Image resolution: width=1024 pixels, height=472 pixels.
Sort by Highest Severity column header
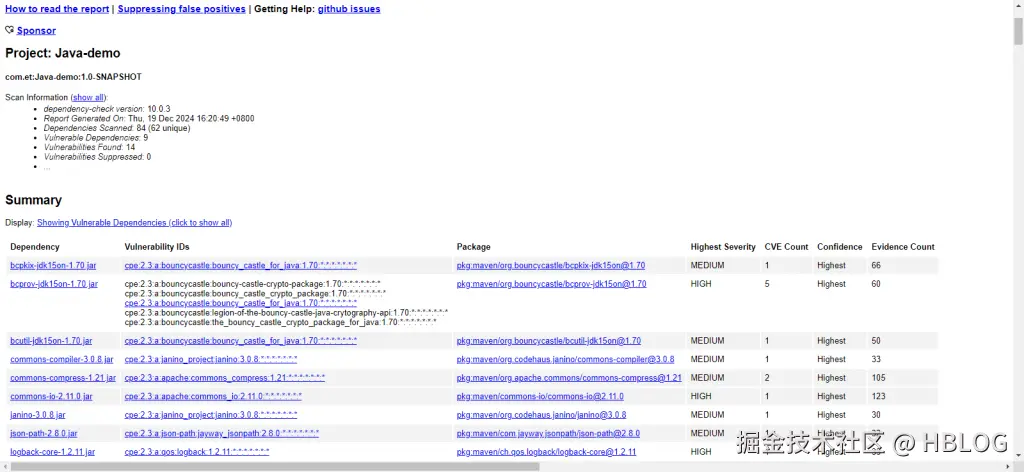(723, 247)
